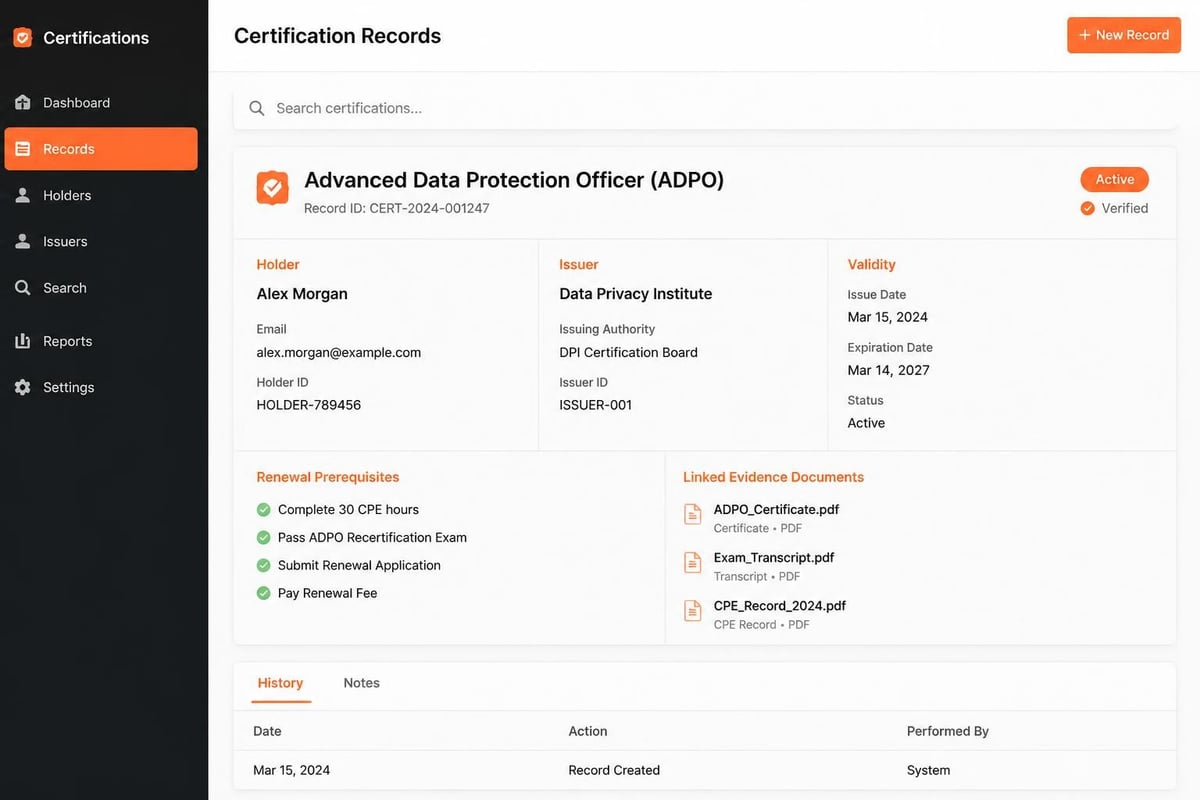Focus the Search certifications input field

(x=704, y=108)
